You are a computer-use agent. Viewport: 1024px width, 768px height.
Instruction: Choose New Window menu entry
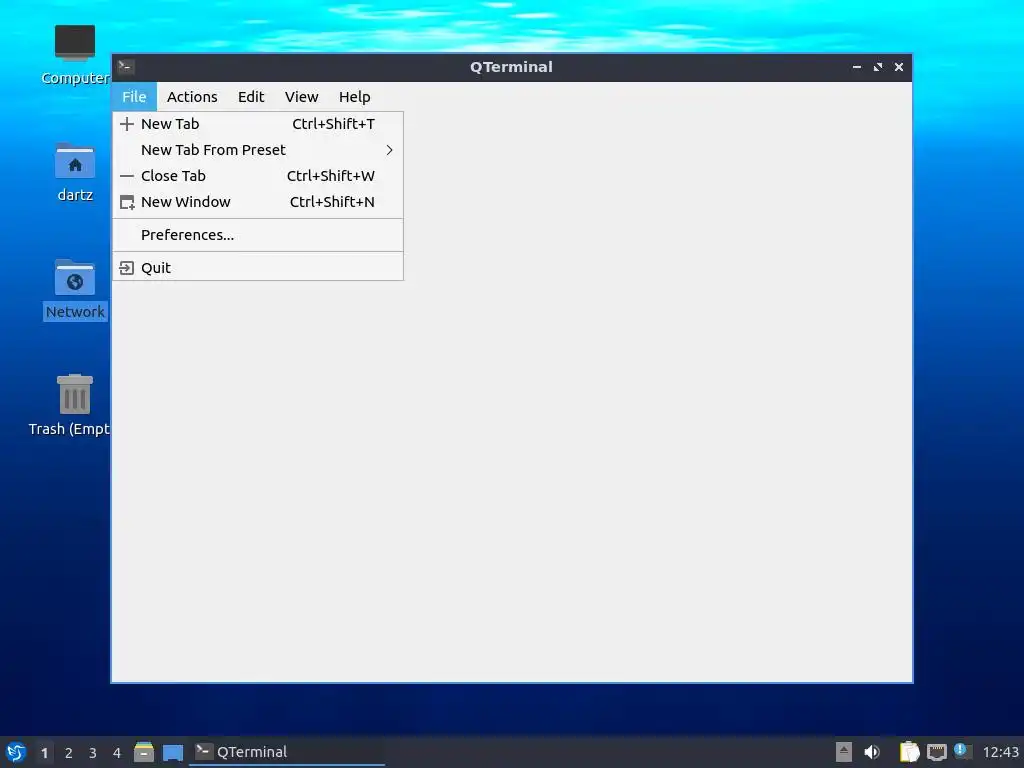(x=258, y=202)
